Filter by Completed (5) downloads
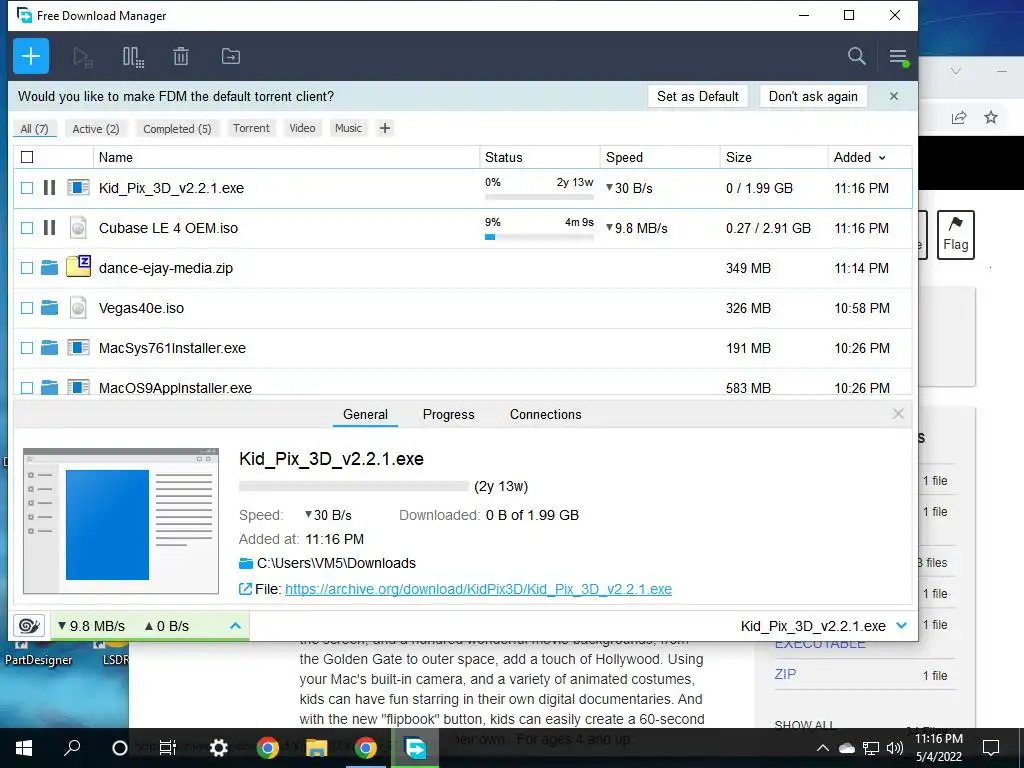Screen dimensions: 1024x768 tap(177, 129)
